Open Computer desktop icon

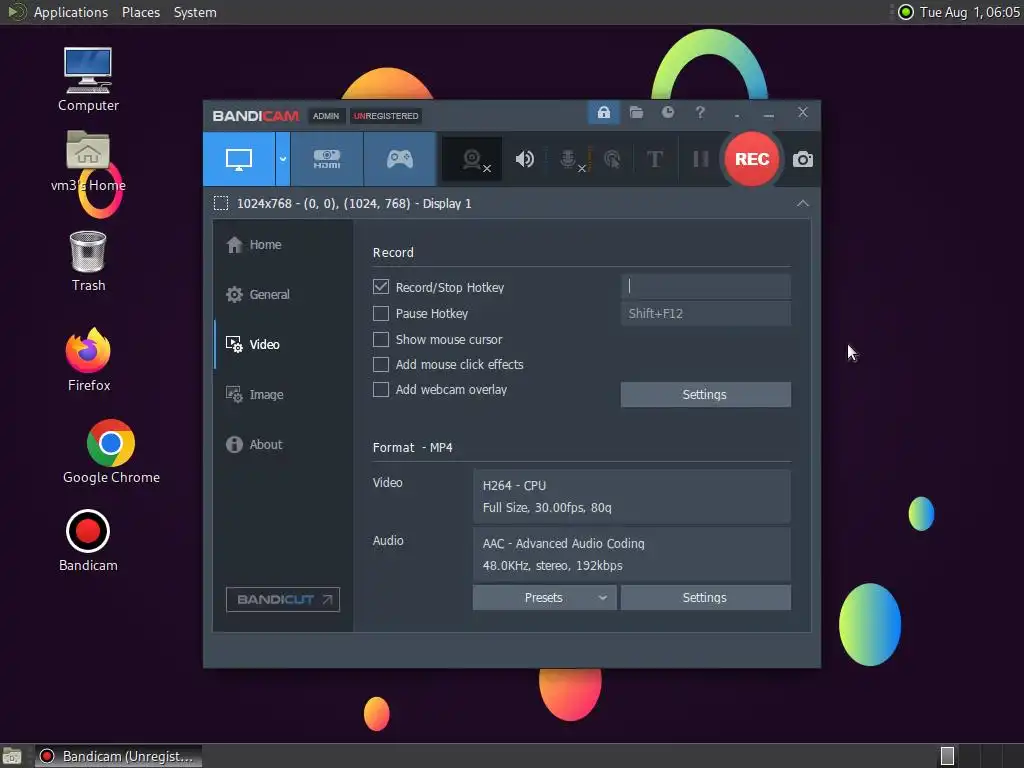point(88,80)
